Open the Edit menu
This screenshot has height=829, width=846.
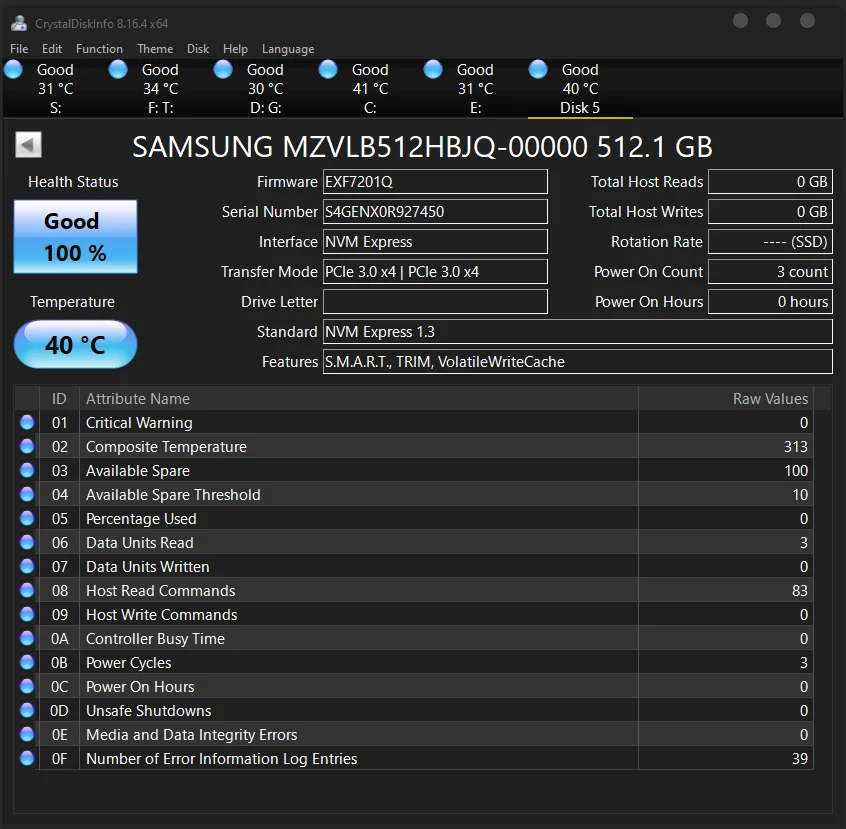point(52,49)
